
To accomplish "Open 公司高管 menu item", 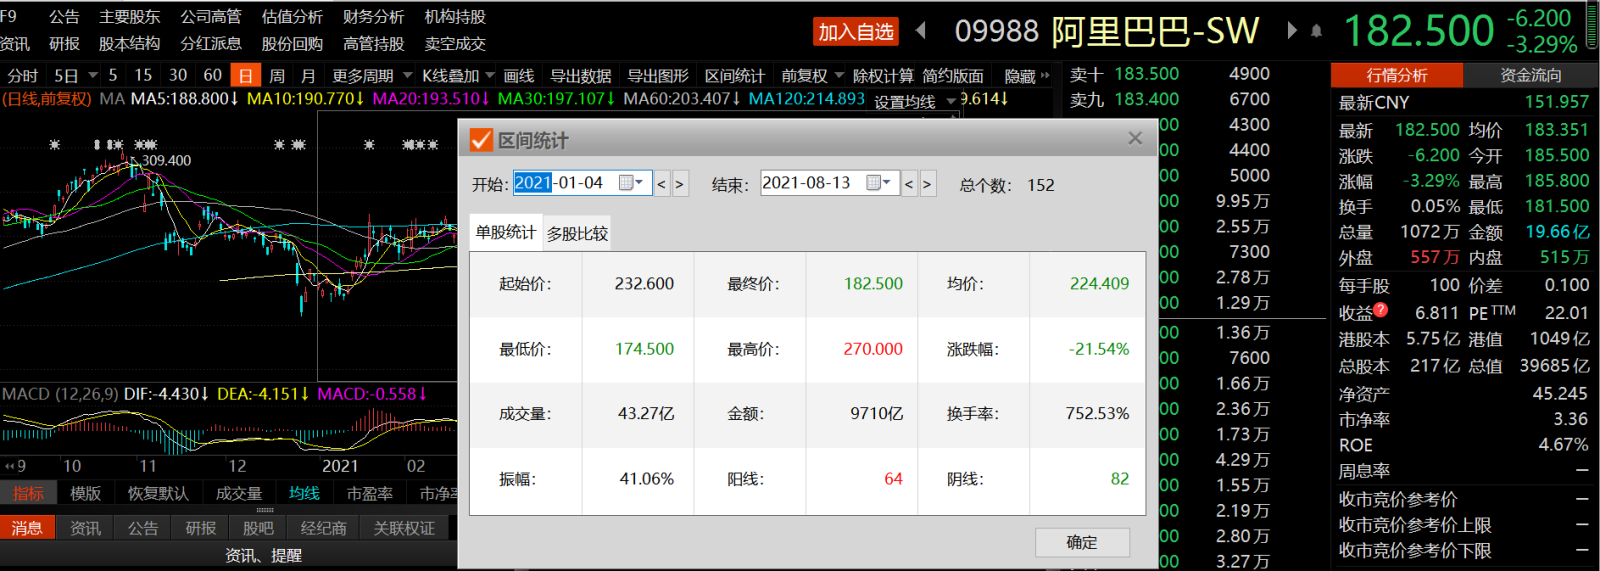I will pyautogui.click(x=211, y=17).
